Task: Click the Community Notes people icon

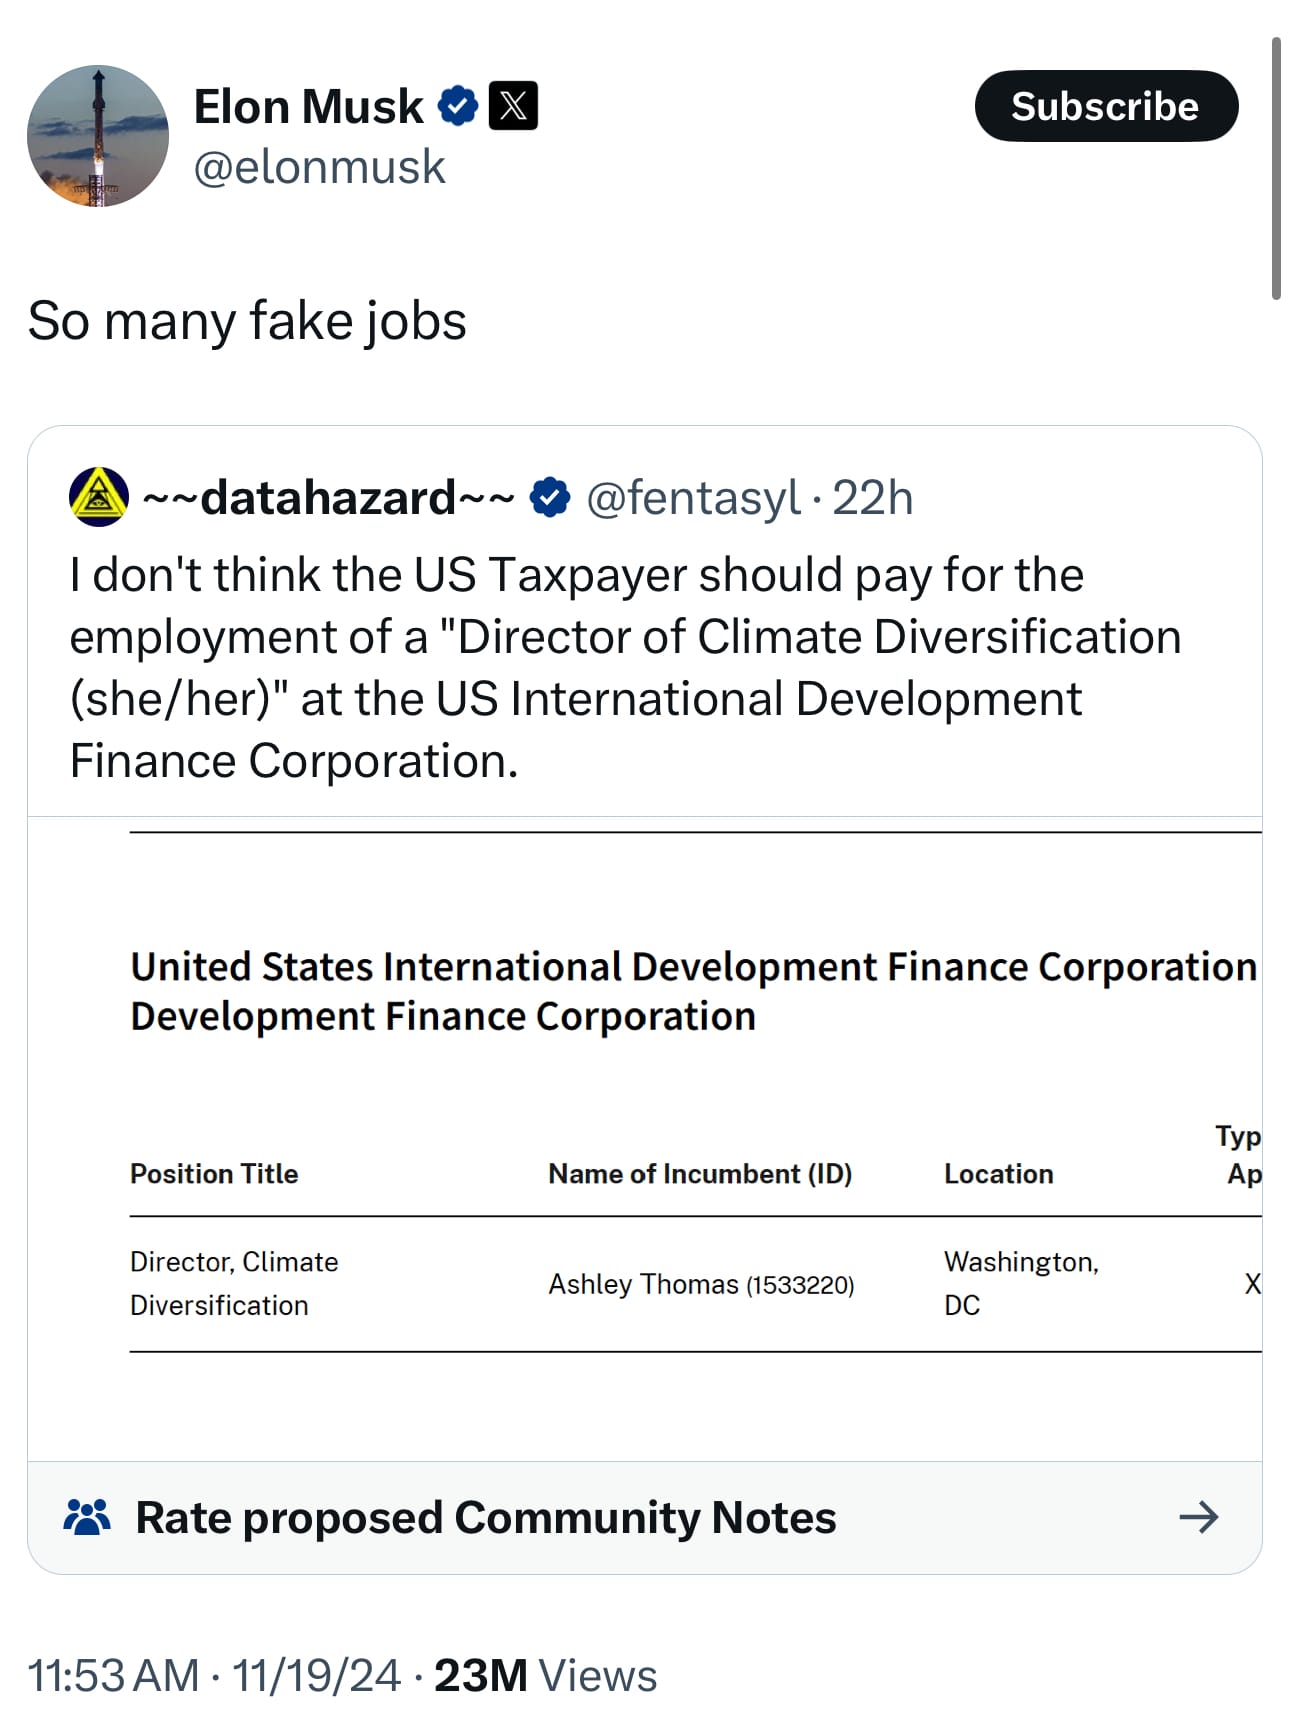Action: (x=87, y=1517)
